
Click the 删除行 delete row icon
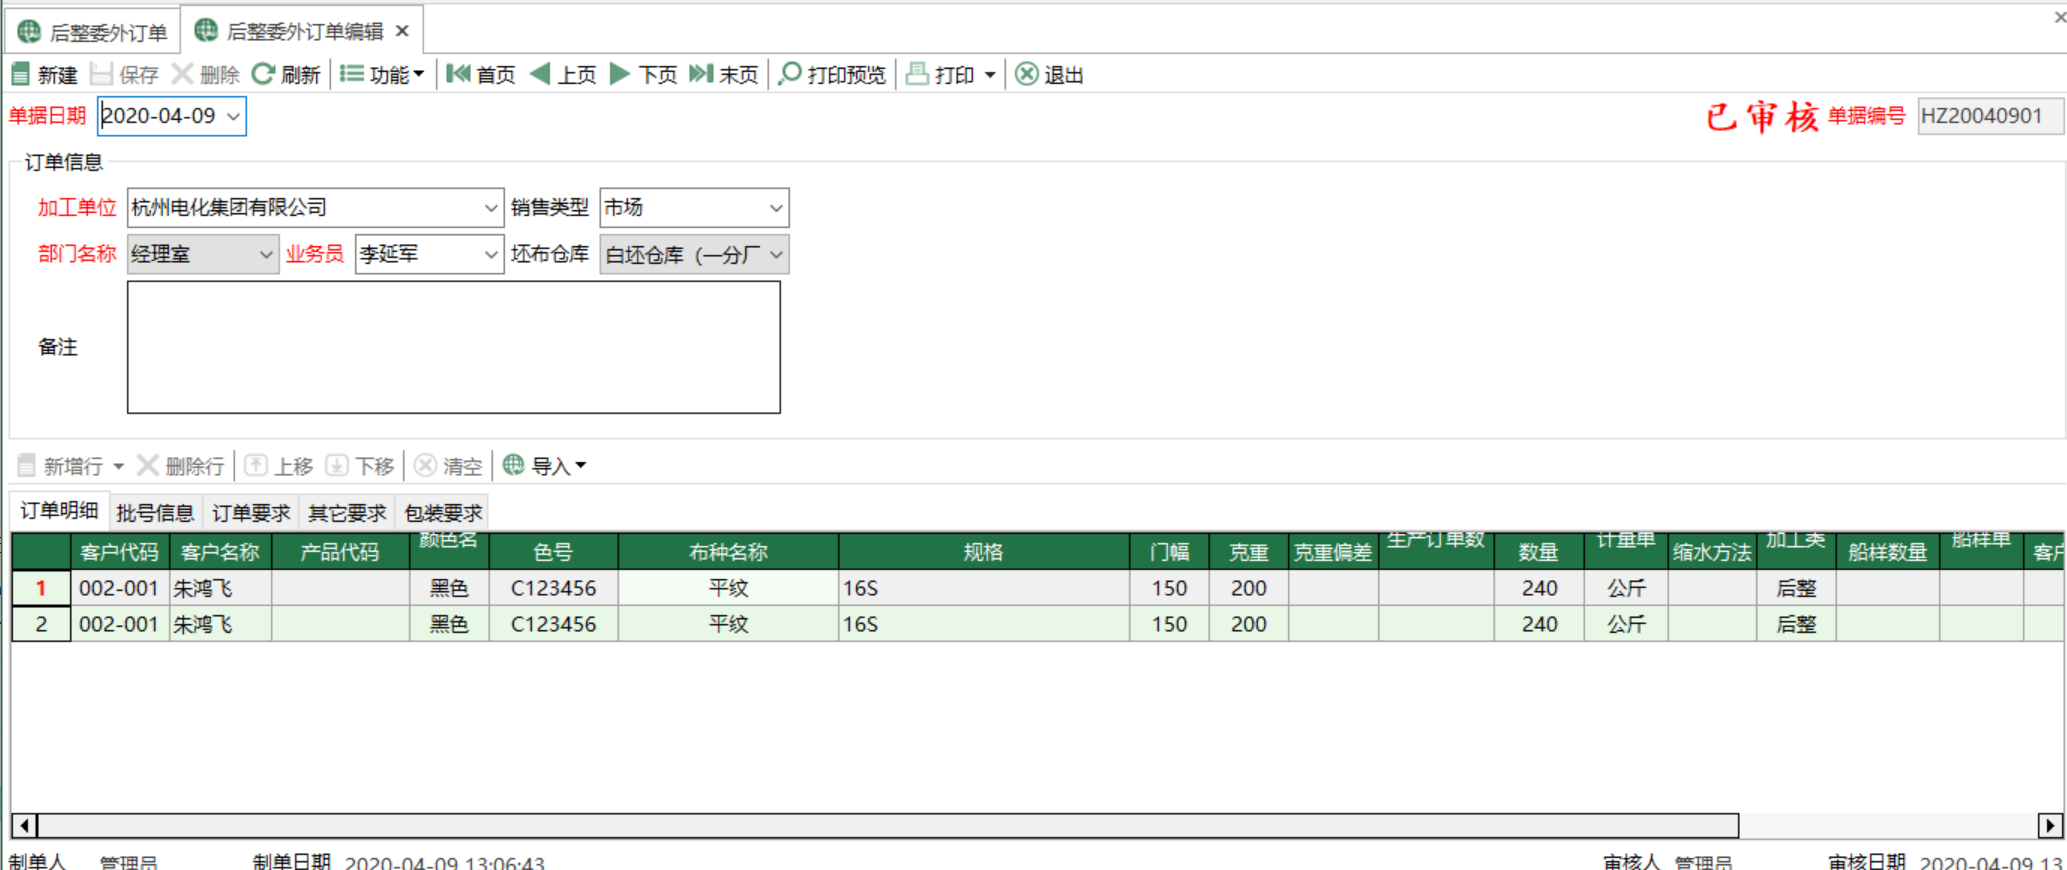pyautogui.click(x=148, y=465)
